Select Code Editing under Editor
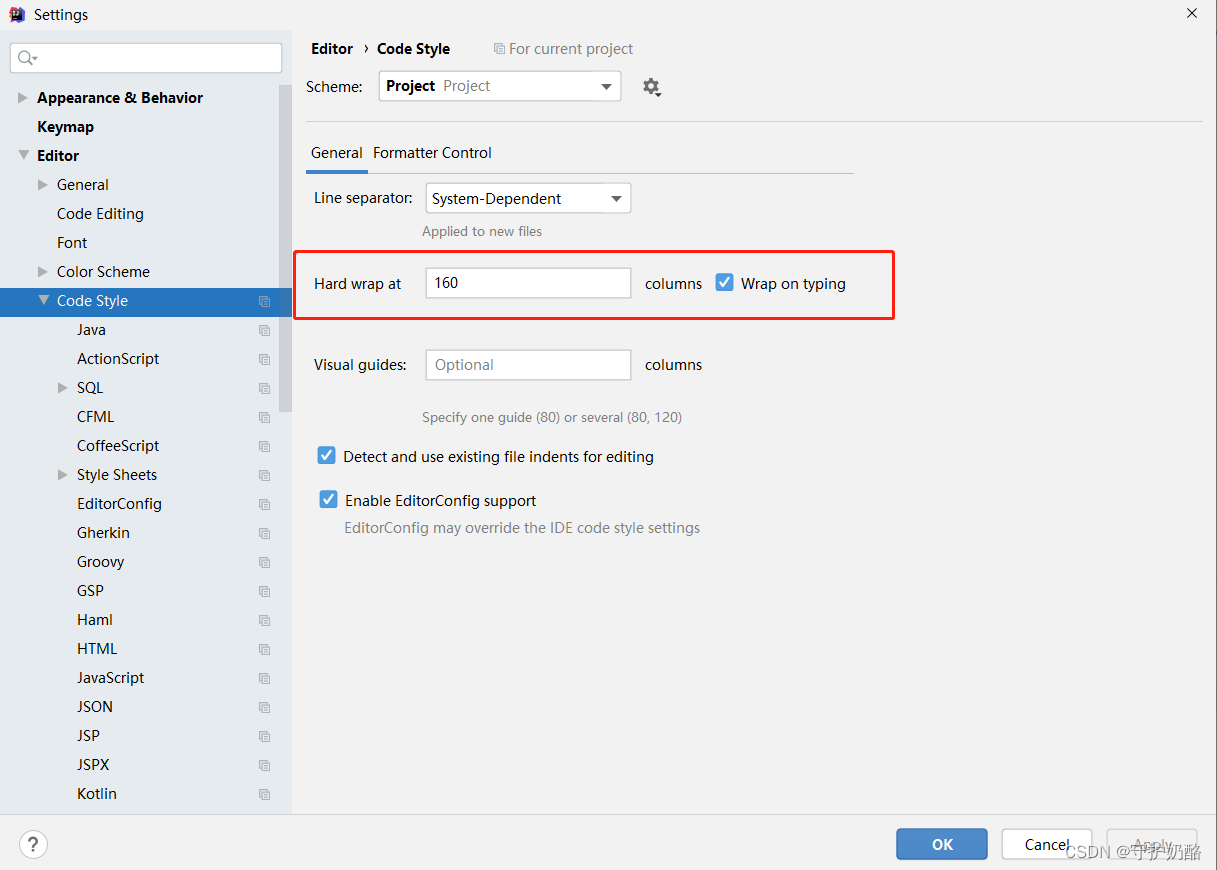Screen dimensions: 1217x870 point(100,214)
